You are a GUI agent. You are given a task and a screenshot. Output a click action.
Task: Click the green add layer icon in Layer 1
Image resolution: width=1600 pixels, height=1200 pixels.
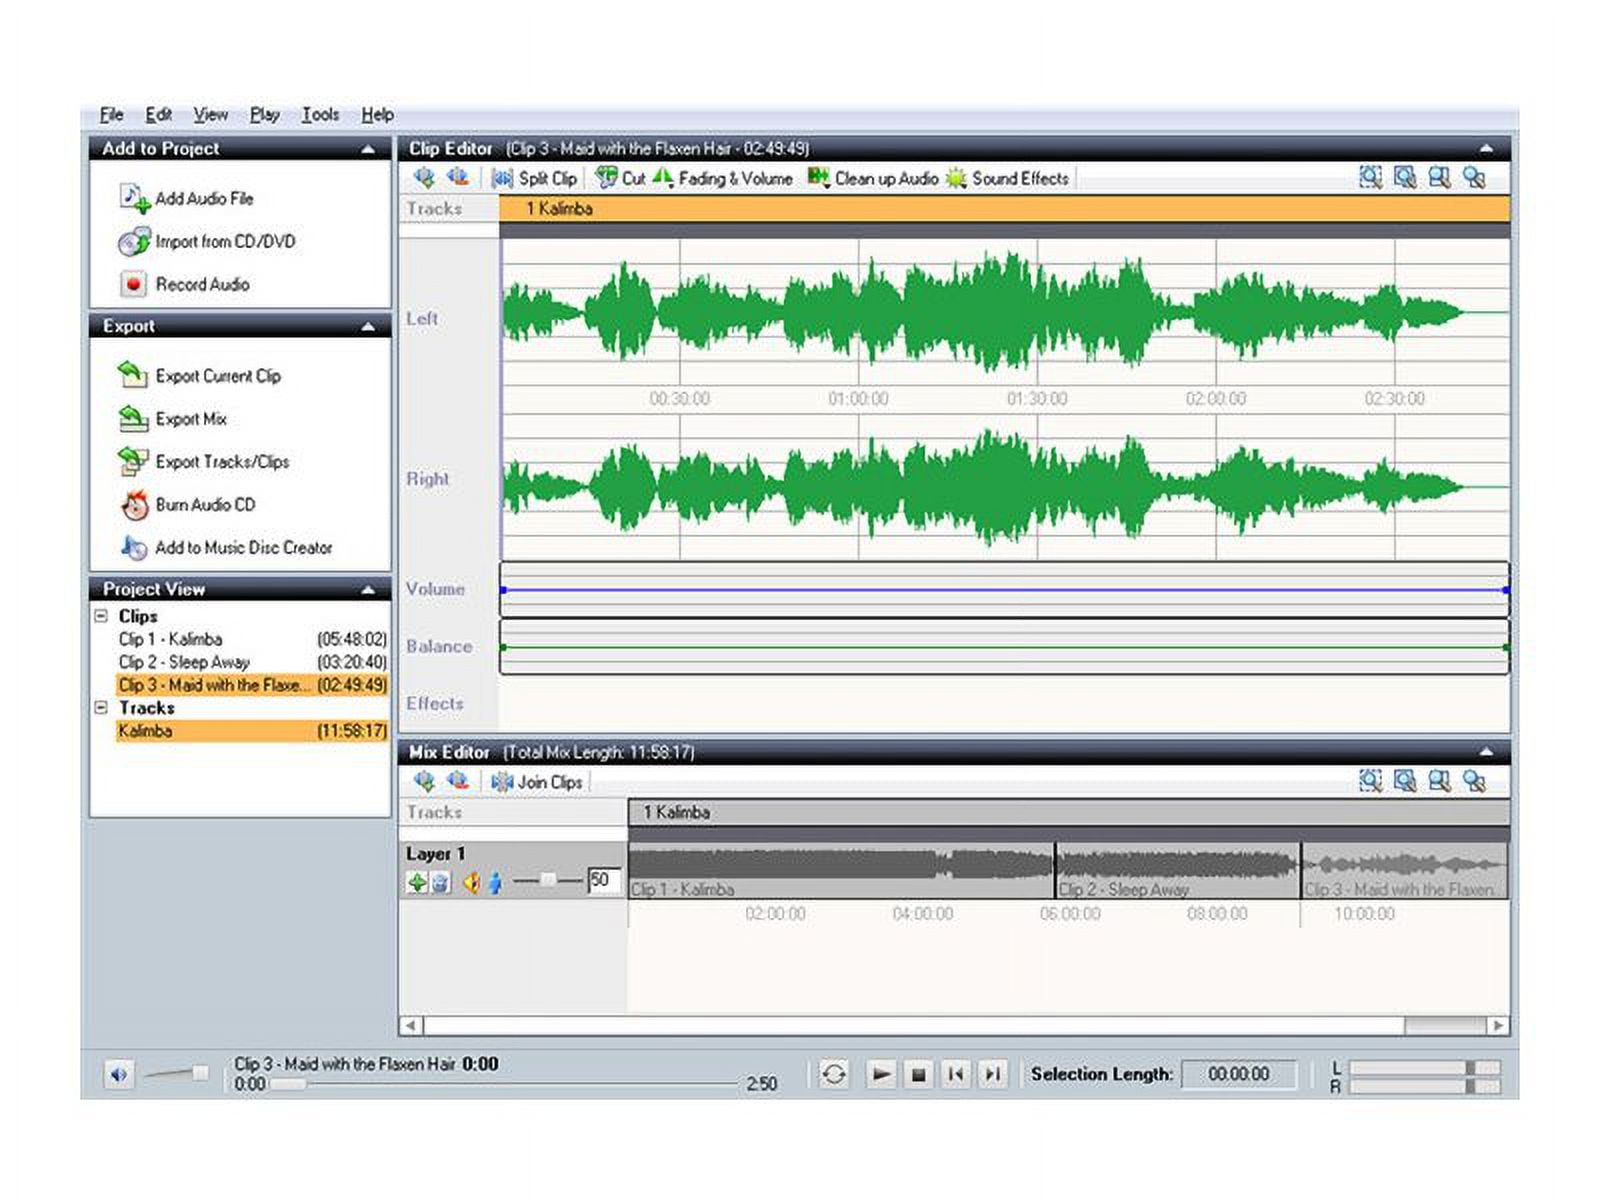click(417, 882)
